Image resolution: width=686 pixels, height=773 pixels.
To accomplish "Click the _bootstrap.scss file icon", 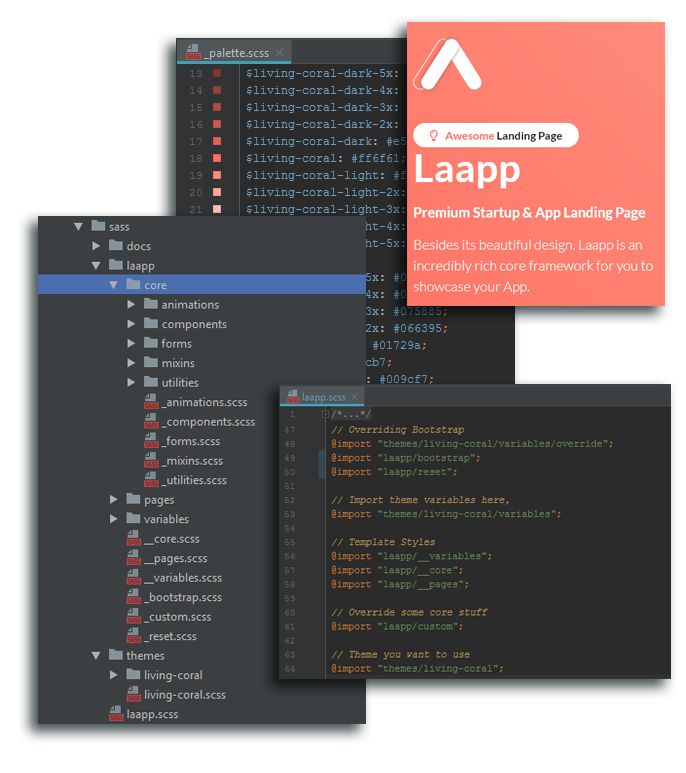I will (x=134, y=597).
